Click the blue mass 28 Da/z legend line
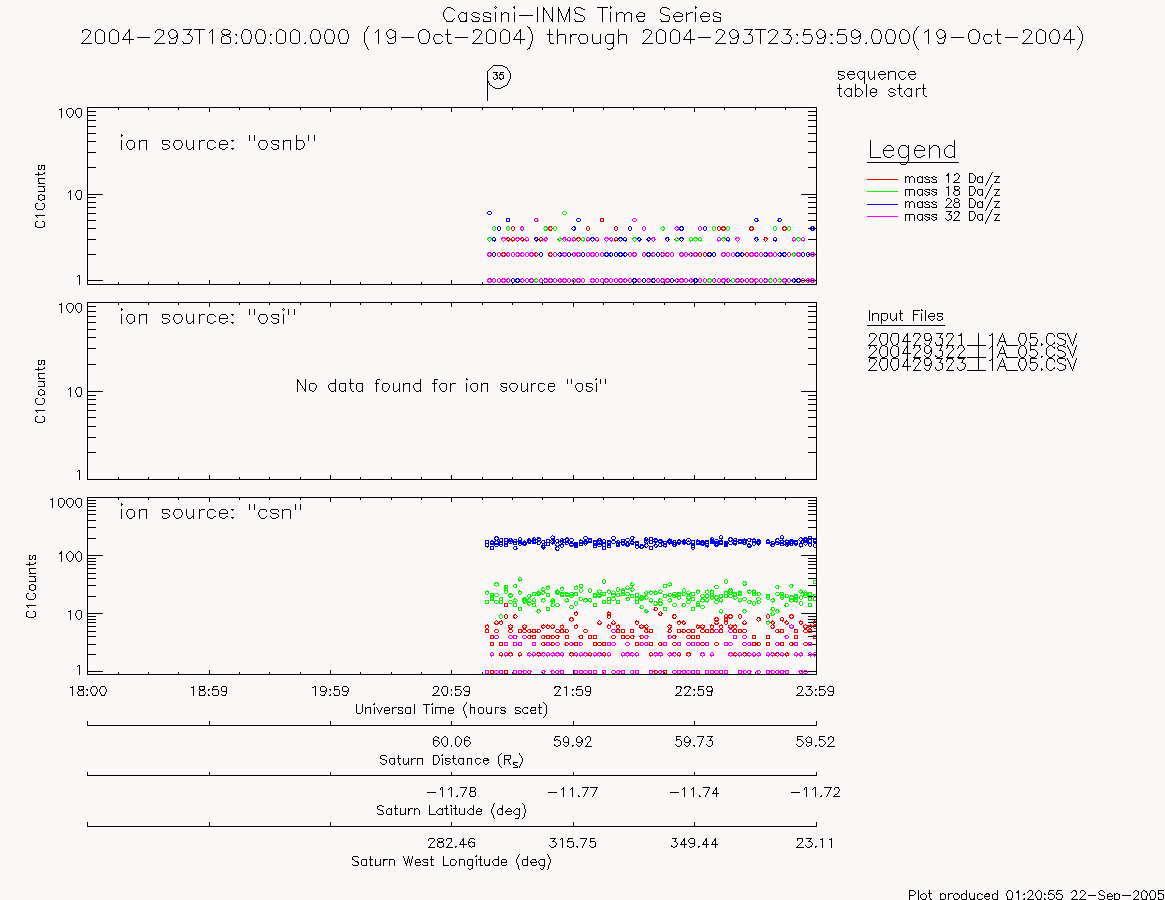The width and height of the screenshot is (1165, 900). pos(883,204)
